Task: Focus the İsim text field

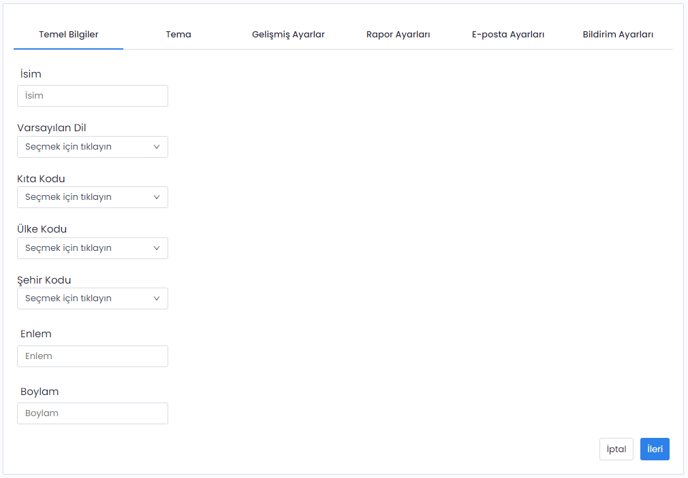Action: (x=92, y=96)
